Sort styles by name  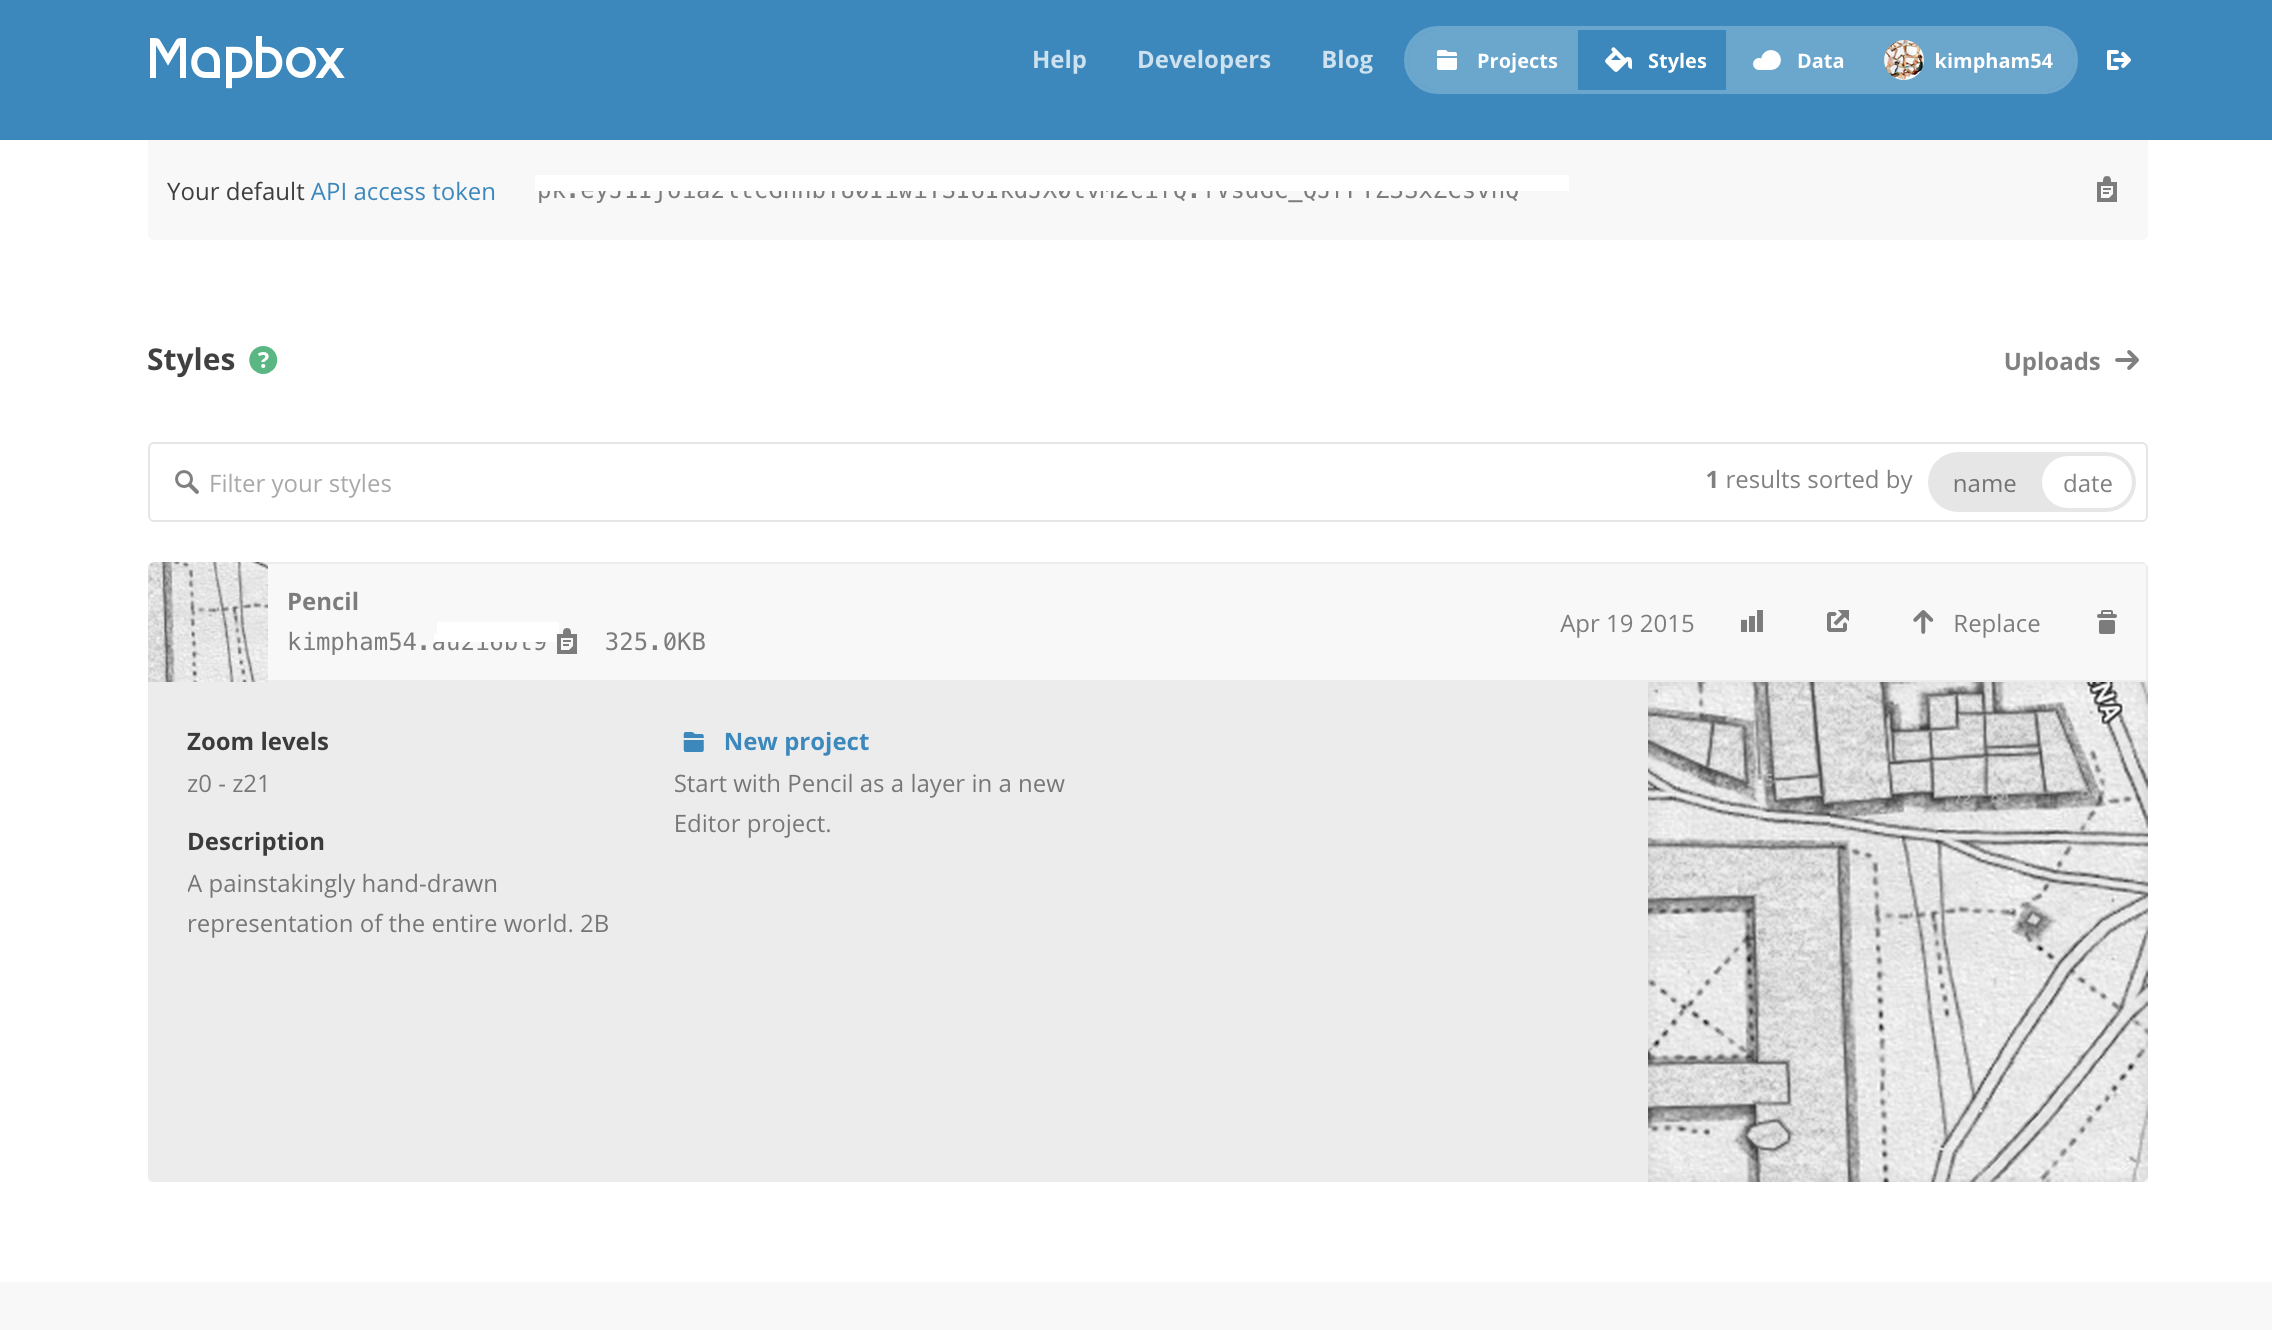[x=1983, y=483]
